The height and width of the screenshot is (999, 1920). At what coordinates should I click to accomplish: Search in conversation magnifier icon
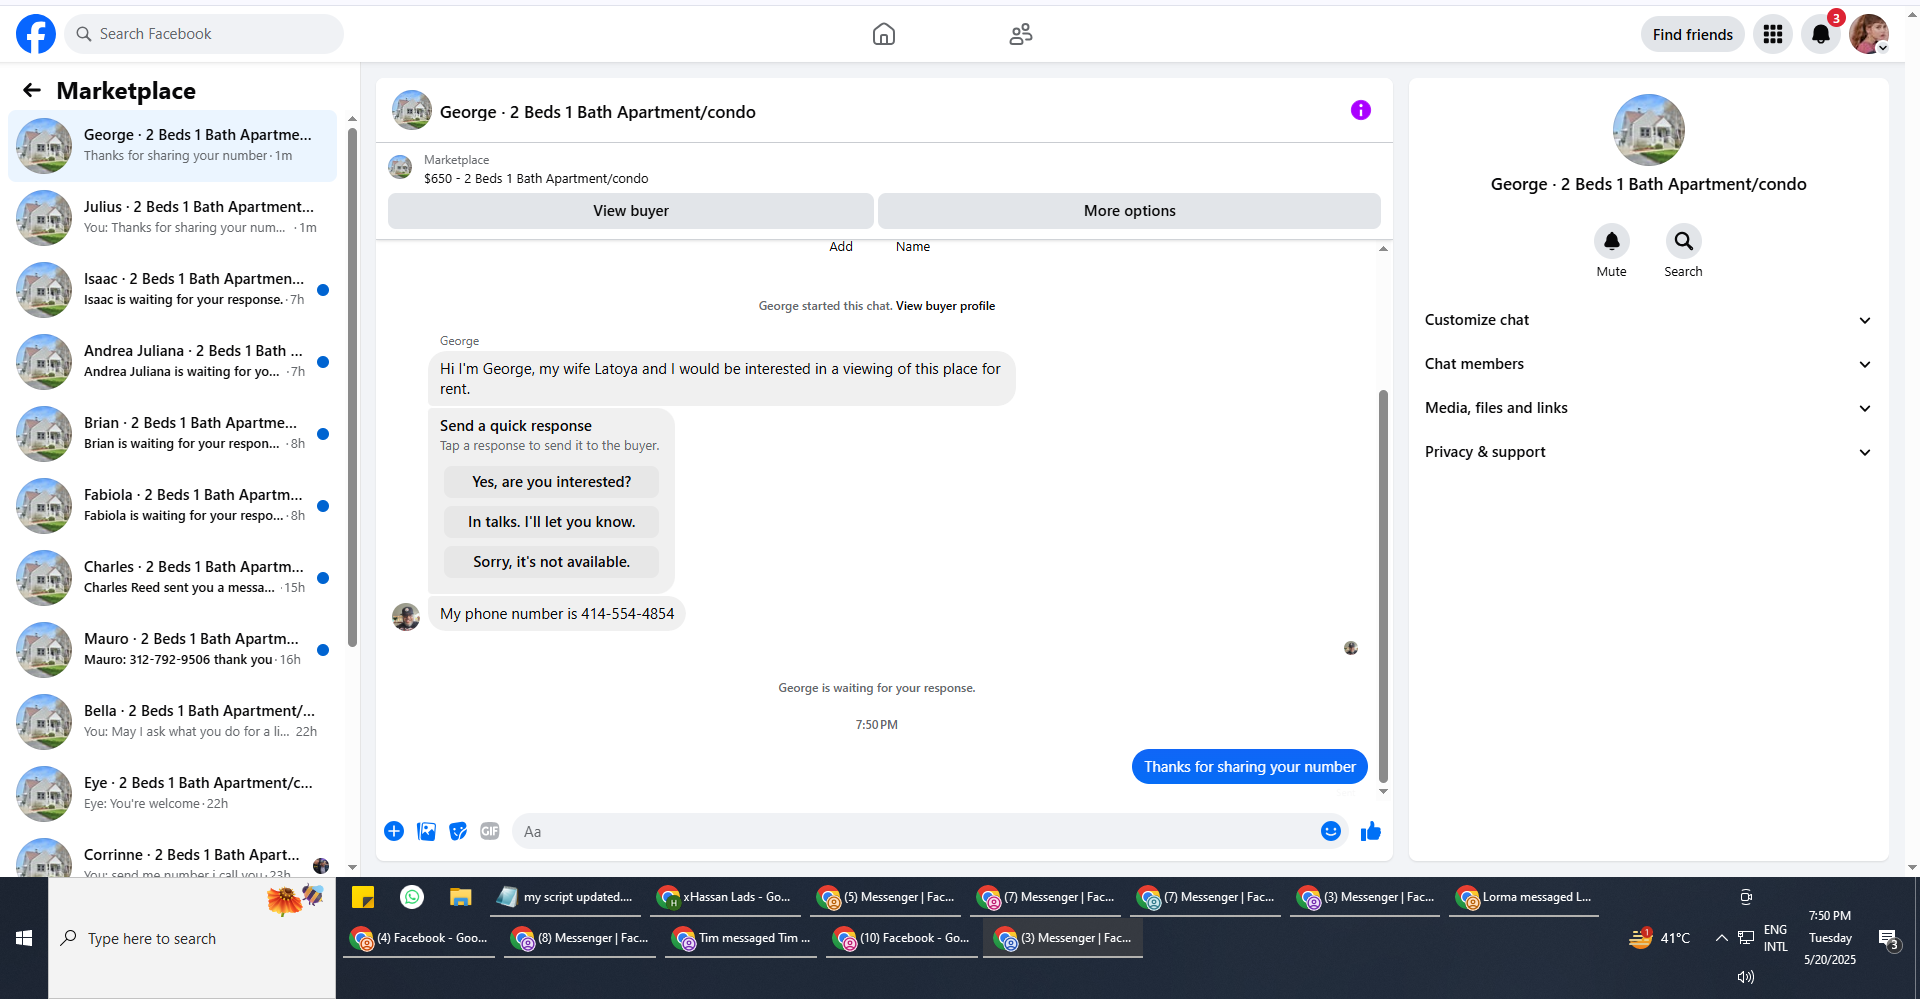(x=1684, y=241)
